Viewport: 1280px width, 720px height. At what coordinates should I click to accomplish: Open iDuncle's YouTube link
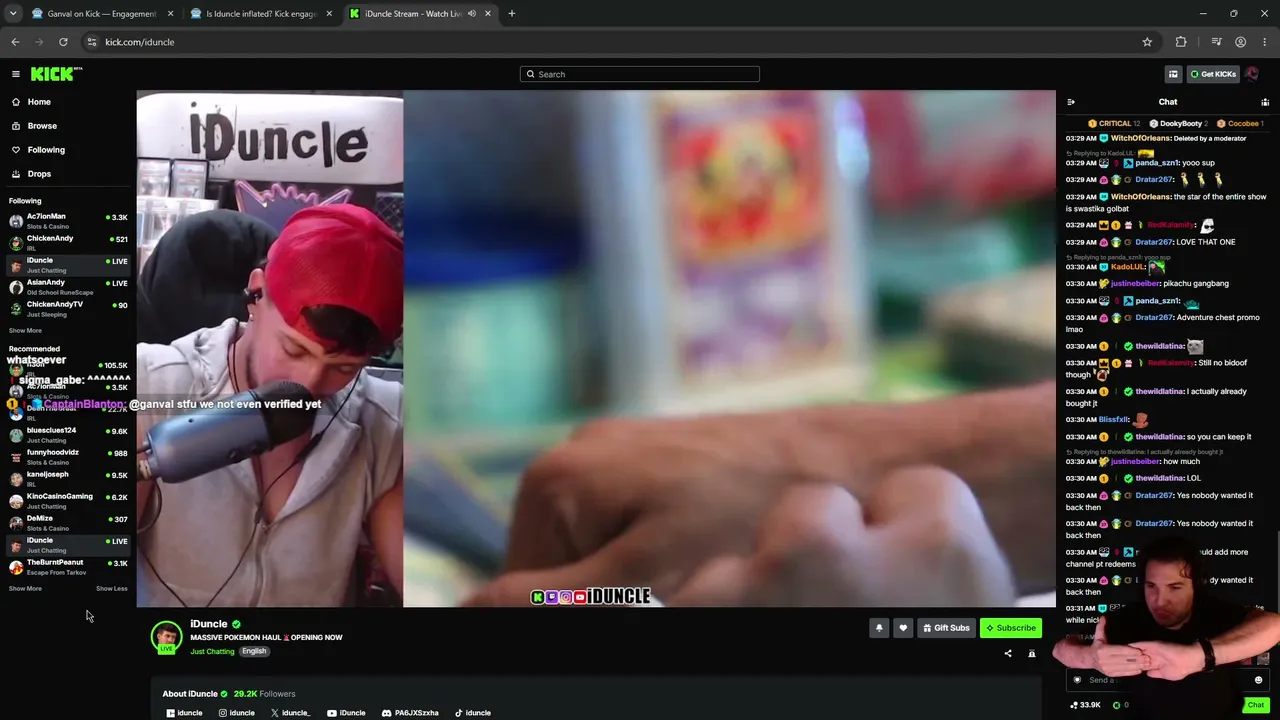pyautogui.click(x=346, y=713)
